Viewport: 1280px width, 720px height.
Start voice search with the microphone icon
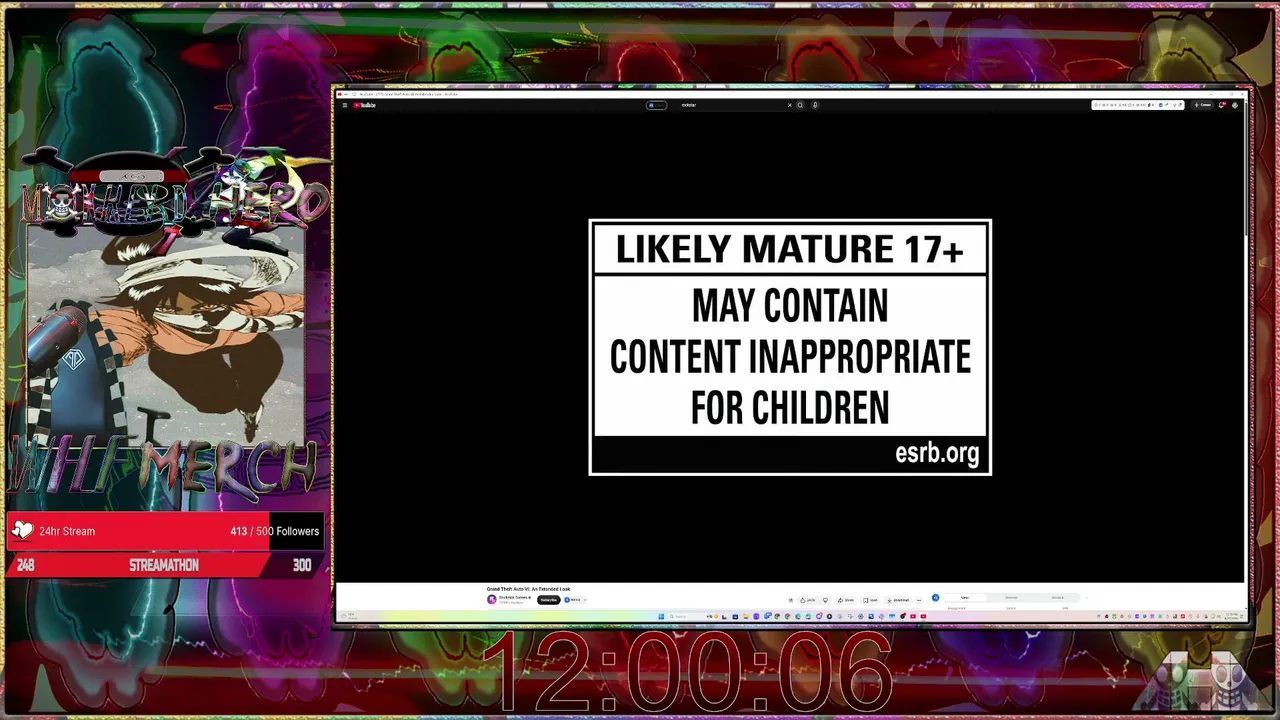pyautogui.click(x=815, y=105)
